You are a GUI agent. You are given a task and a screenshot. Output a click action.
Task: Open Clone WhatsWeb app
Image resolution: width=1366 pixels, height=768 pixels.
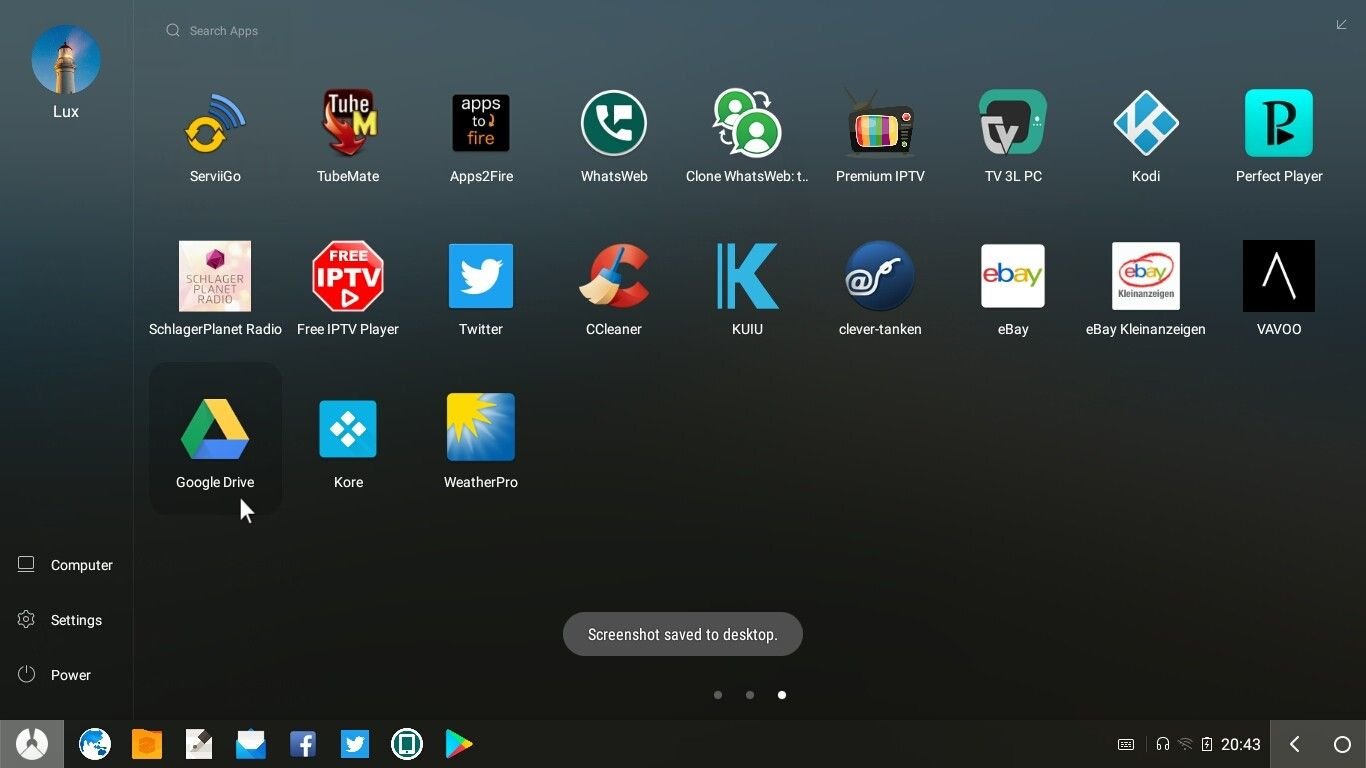coord(747,124)
